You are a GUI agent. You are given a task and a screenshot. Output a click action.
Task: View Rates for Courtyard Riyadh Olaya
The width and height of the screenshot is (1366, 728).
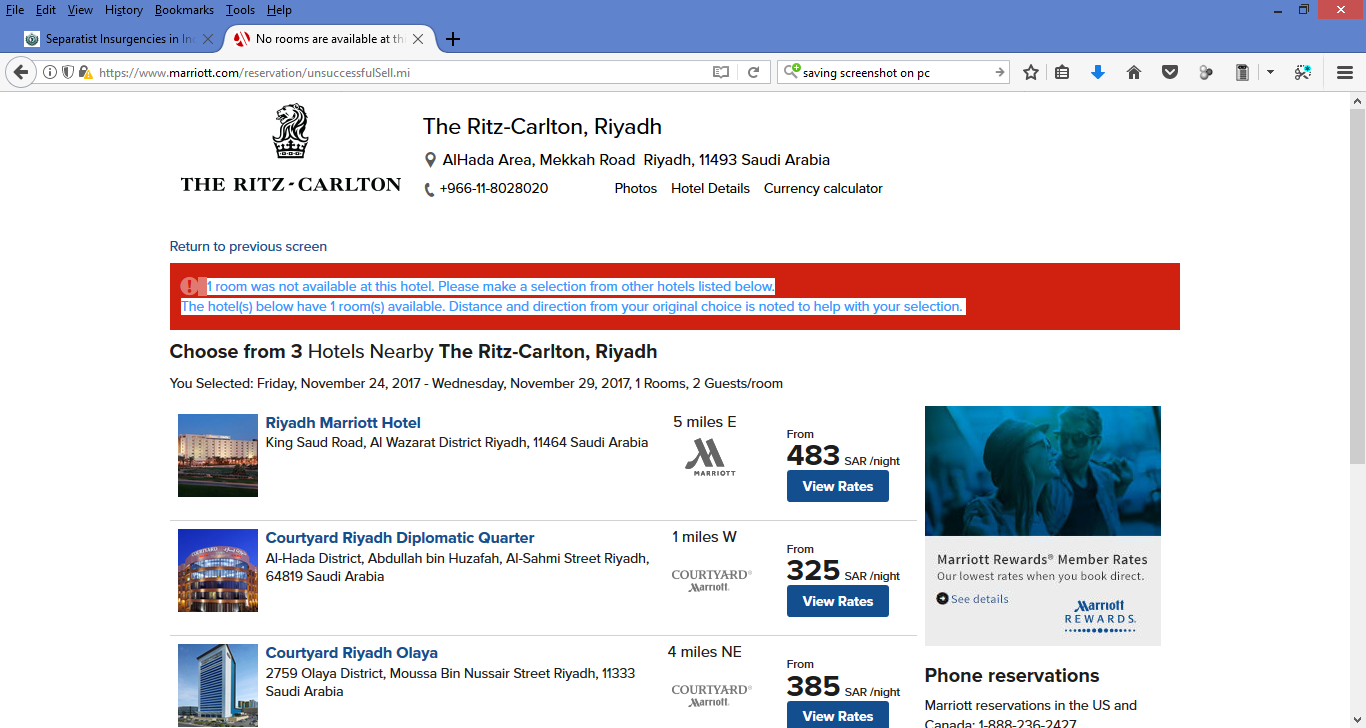(838, 714)
